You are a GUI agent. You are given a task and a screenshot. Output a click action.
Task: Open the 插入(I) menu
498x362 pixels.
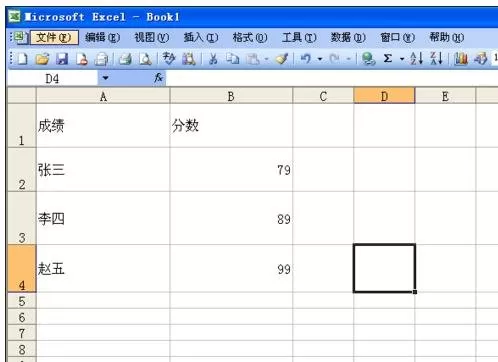201,37
